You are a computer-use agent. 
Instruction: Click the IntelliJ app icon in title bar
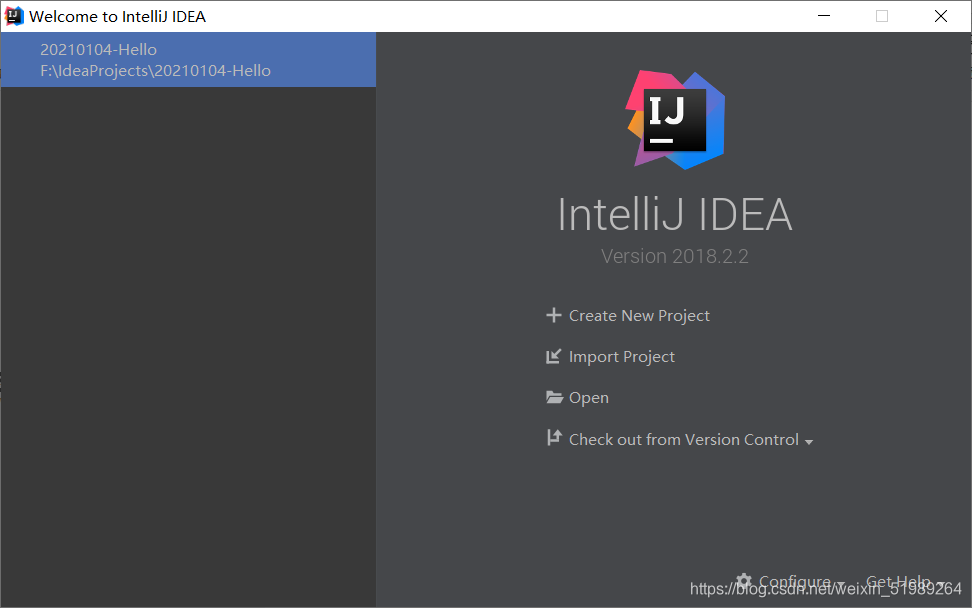point(14,16)
